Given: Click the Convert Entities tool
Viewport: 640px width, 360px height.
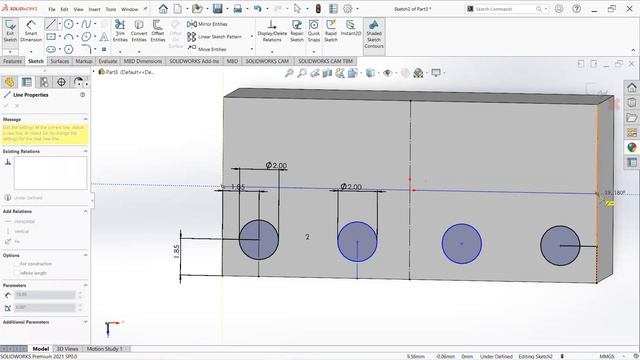Looking at the screenshot, I should (139, 31).
